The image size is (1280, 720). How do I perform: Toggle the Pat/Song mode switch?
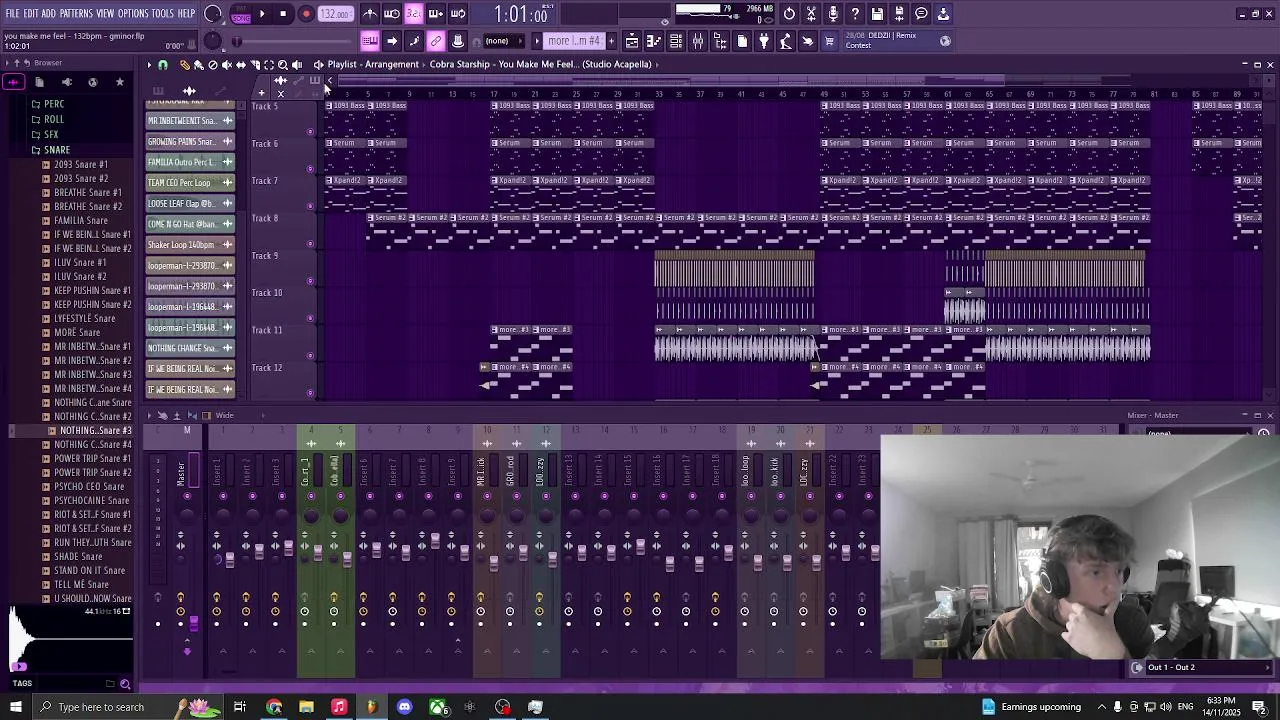point(240,15)
